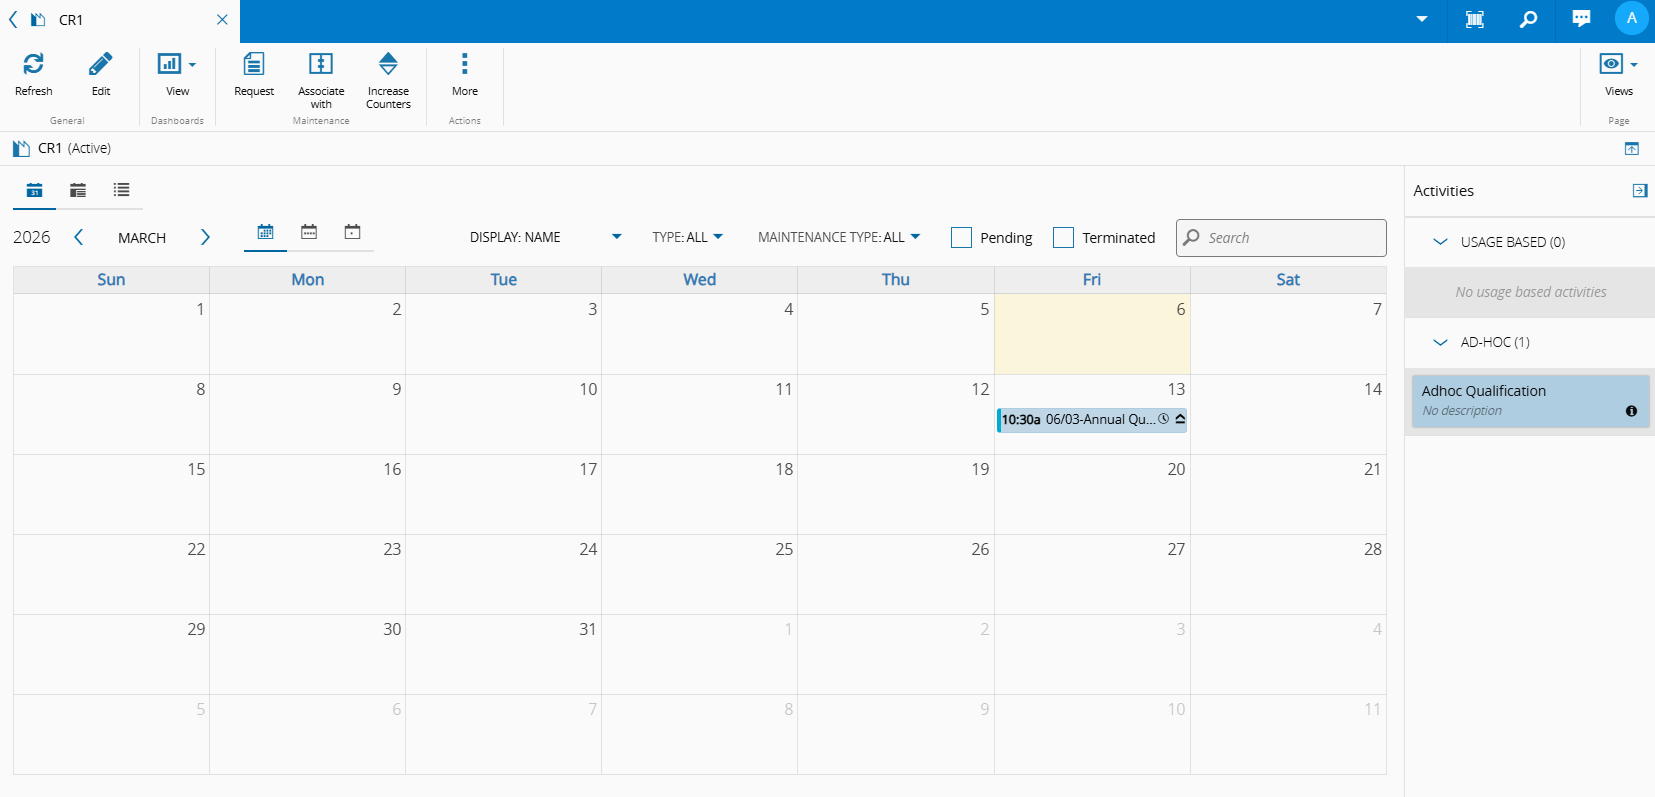Image resolution: width=1655 pixels, height=797 pixels.
Task: Enable the Pending checkbox
Action: click(962, 238)
